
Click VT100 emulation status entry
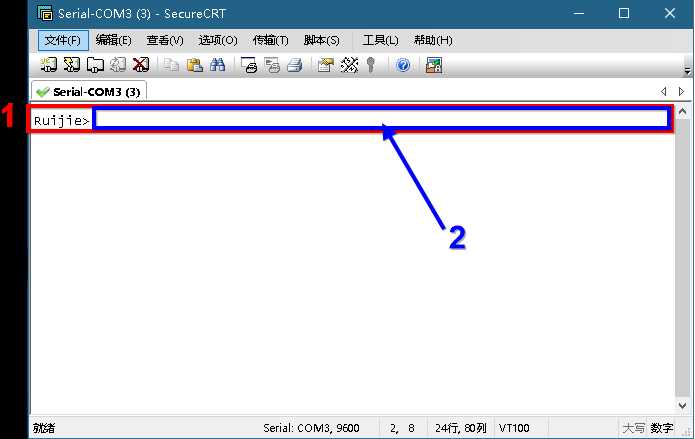[514, 428]
